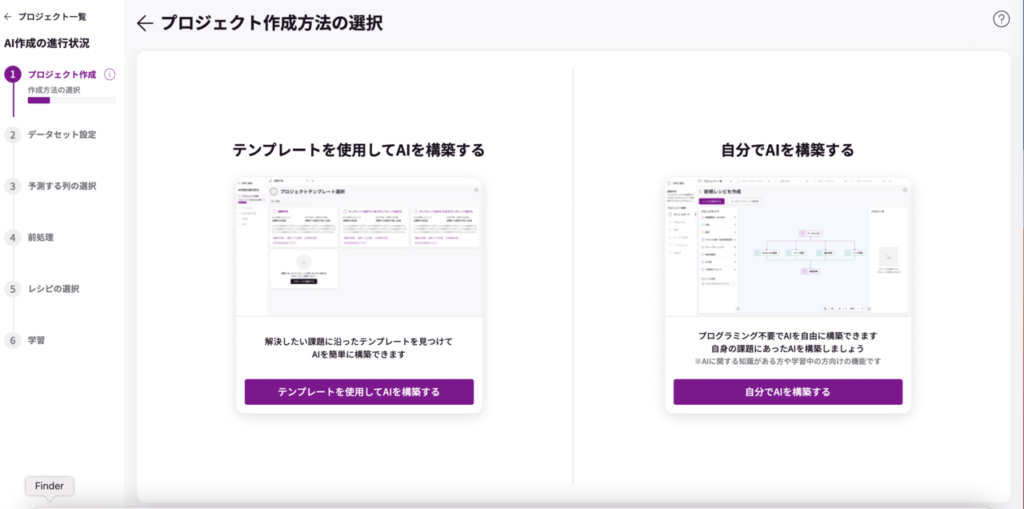Screen dimensions: 1024x509
Task: Click the description AIを簡単に構築できます
Action: click(x=359, y=355)
